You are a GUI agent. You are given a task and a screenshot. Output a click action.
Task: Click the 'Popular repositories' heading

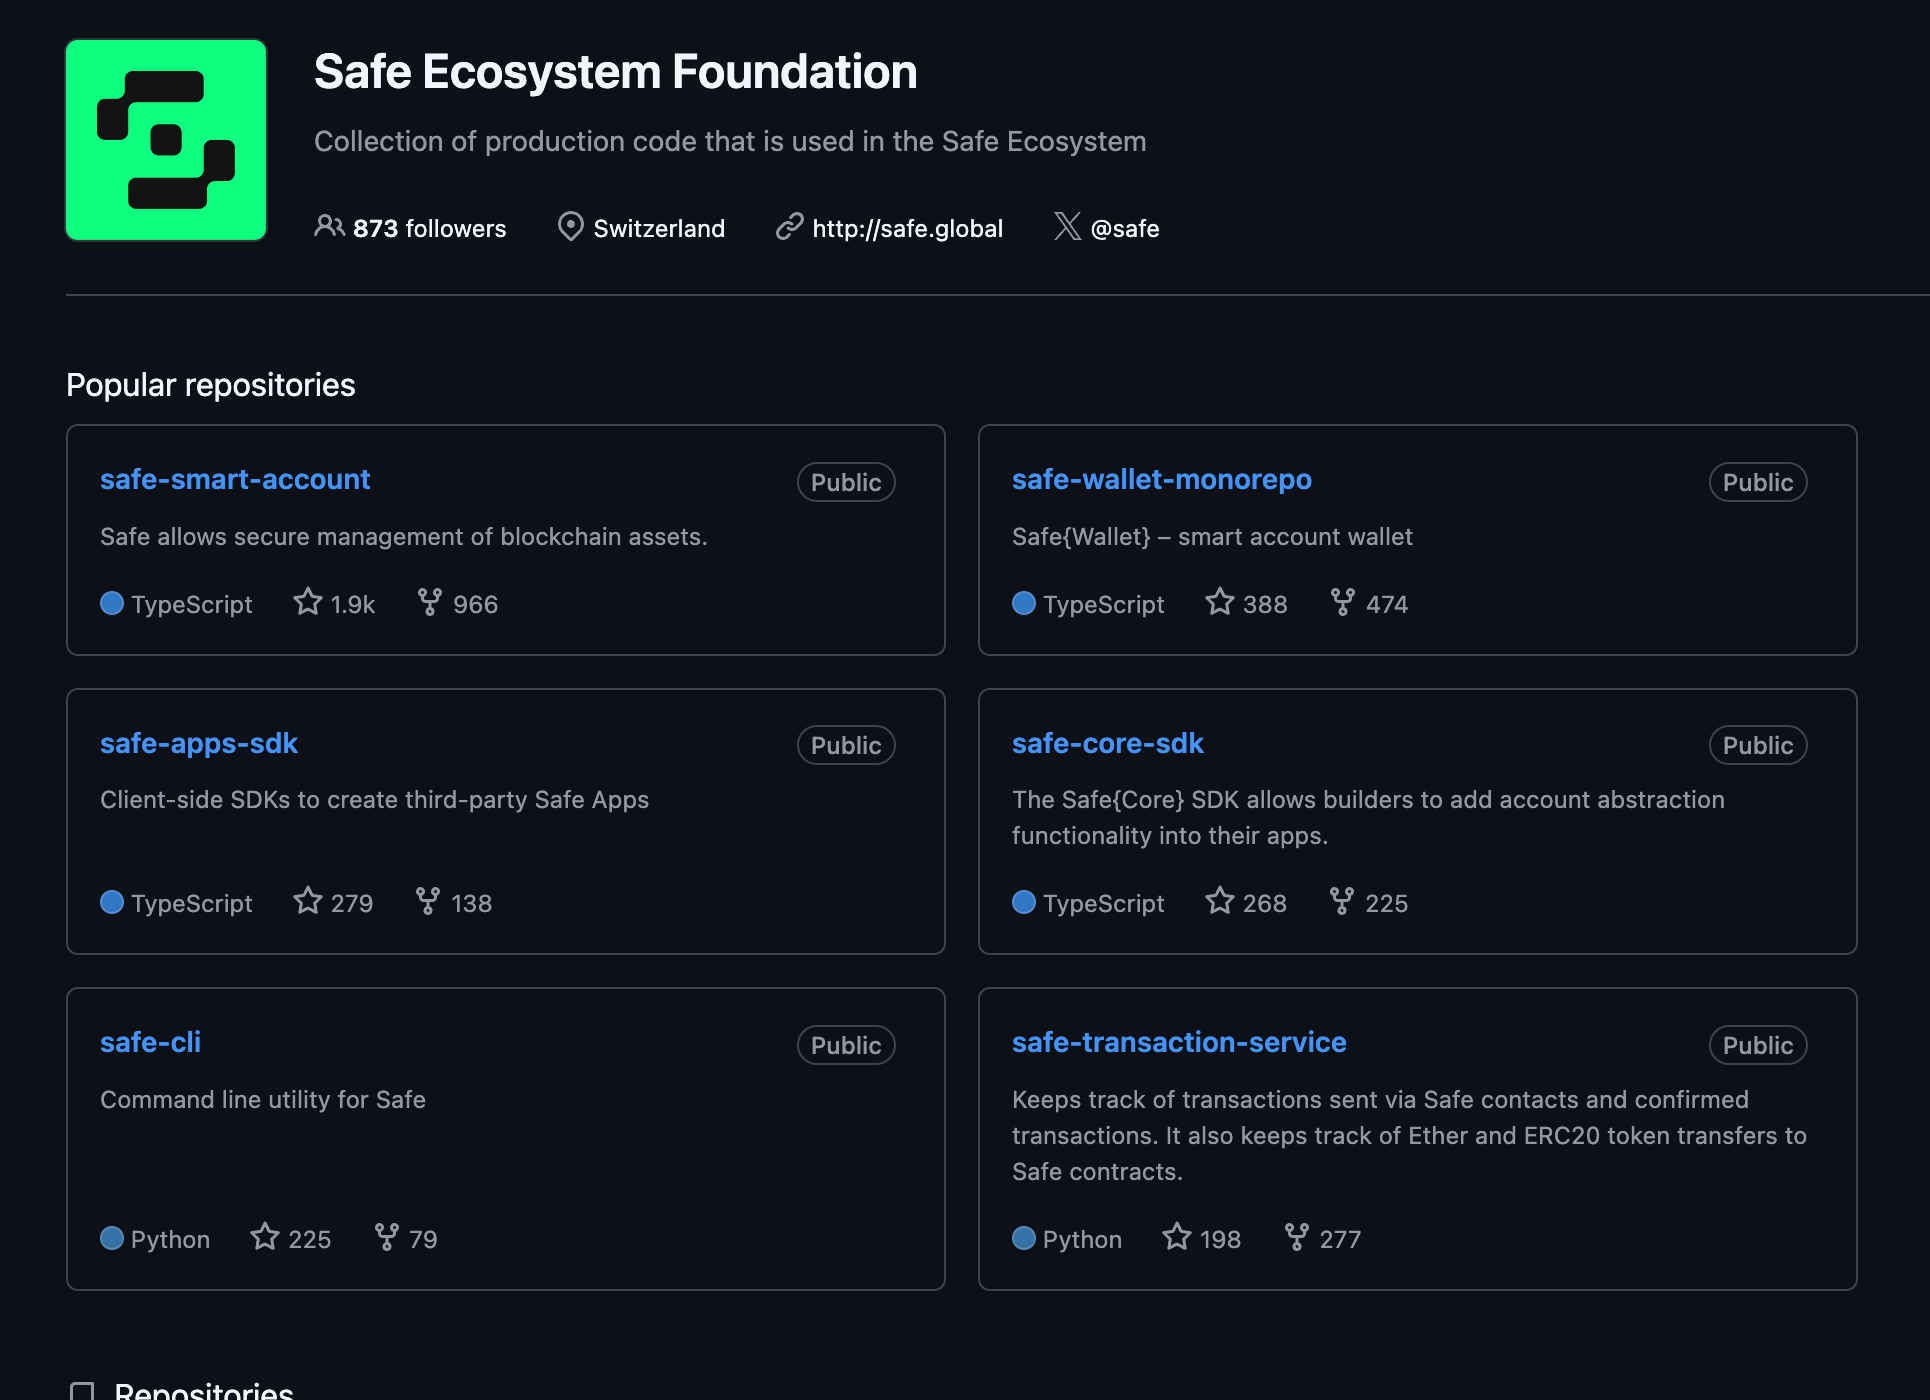click(x=211, y=385)
